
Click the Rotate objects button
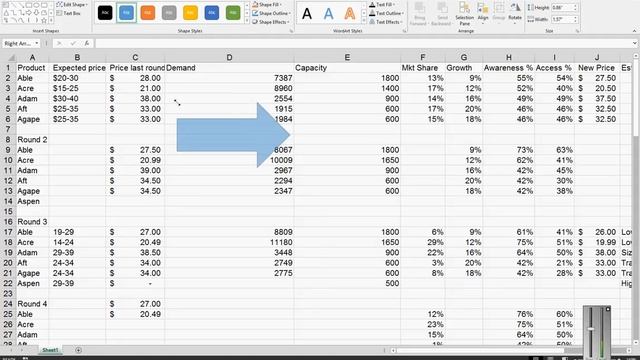(x=515, y=13)
